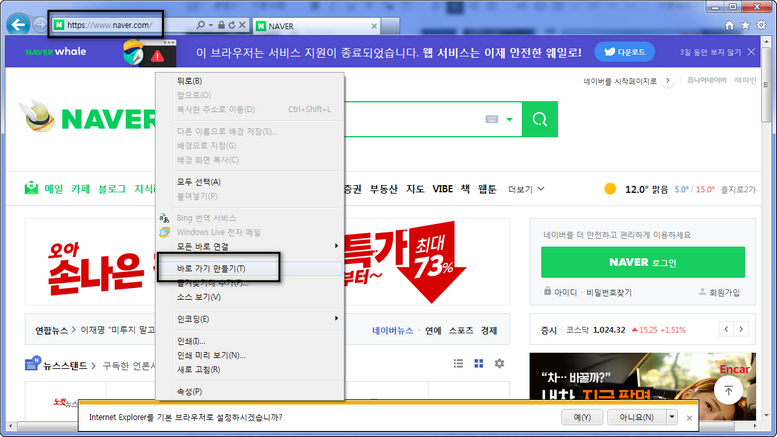The width and height of the screenshot is (777, 437).
Task: Select 인쇄(I)... menu item
Action: coord(250,341)
